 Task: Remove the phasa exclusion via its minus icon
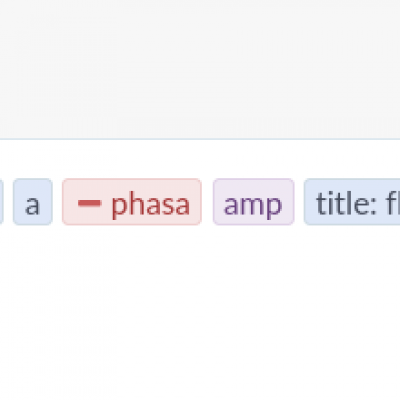click(89, 203)
